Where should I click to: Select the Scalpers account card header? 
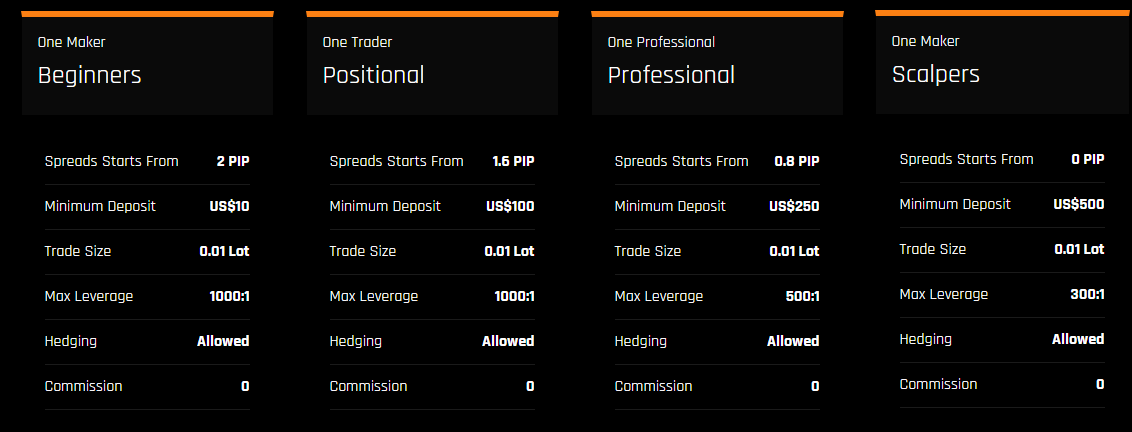point(1002,62)
